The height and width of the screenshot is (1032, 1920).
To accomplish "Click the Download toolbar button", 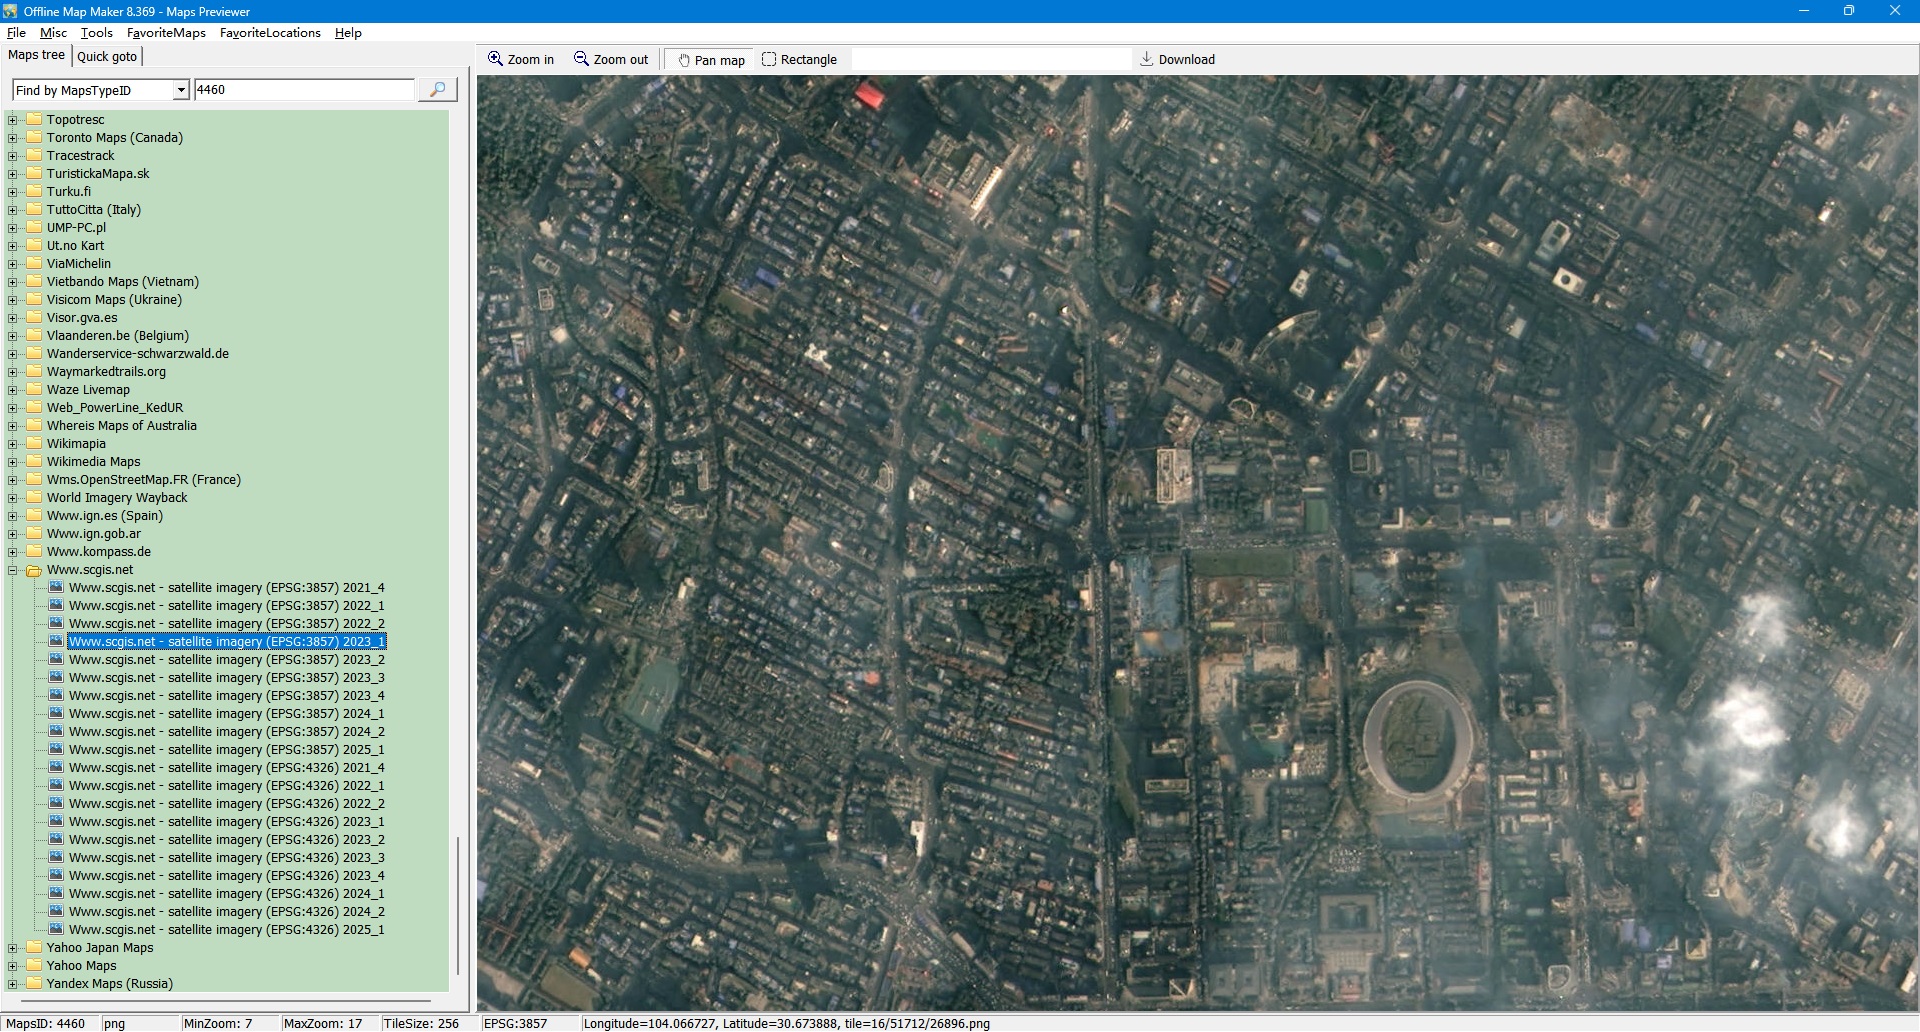I will pyautogui.click(x=1177, y=60).
